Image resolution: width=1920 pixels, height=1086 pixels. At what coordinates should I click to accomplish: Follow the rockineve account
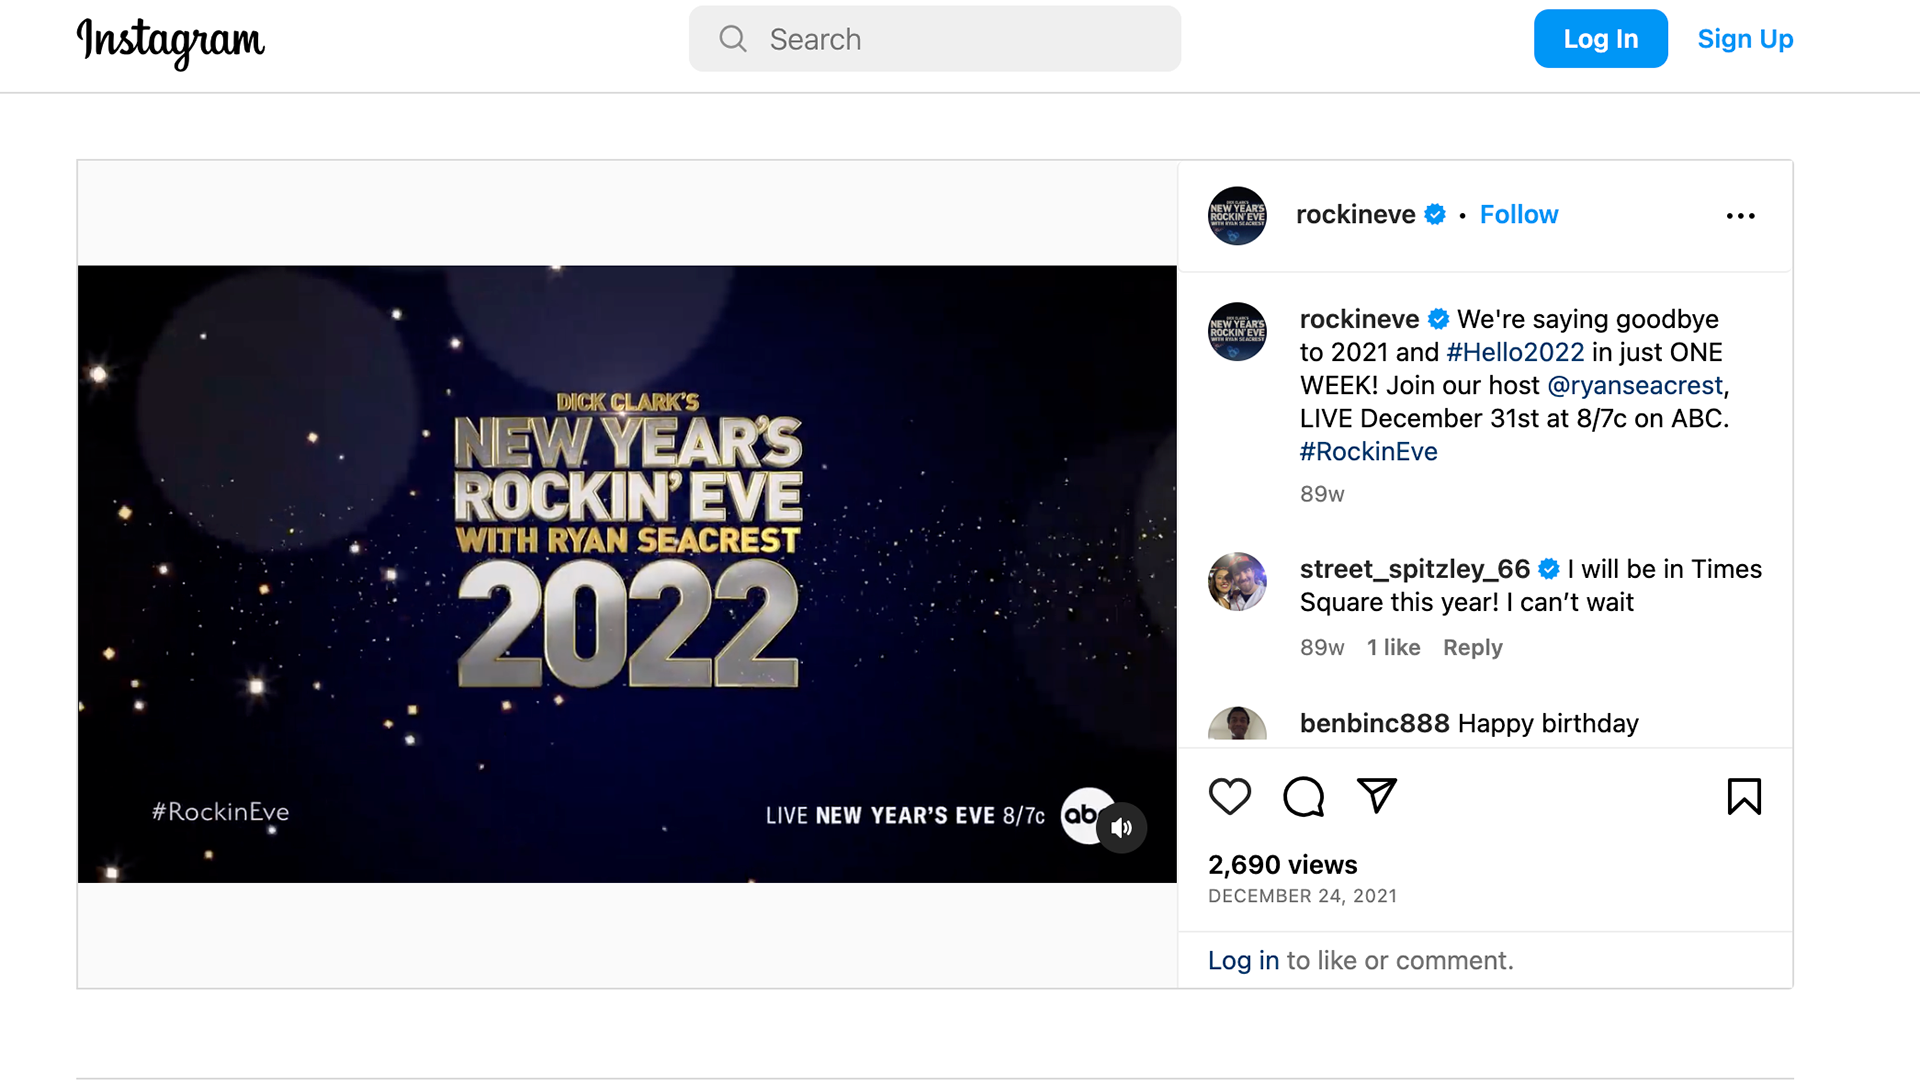point(1518,215)
